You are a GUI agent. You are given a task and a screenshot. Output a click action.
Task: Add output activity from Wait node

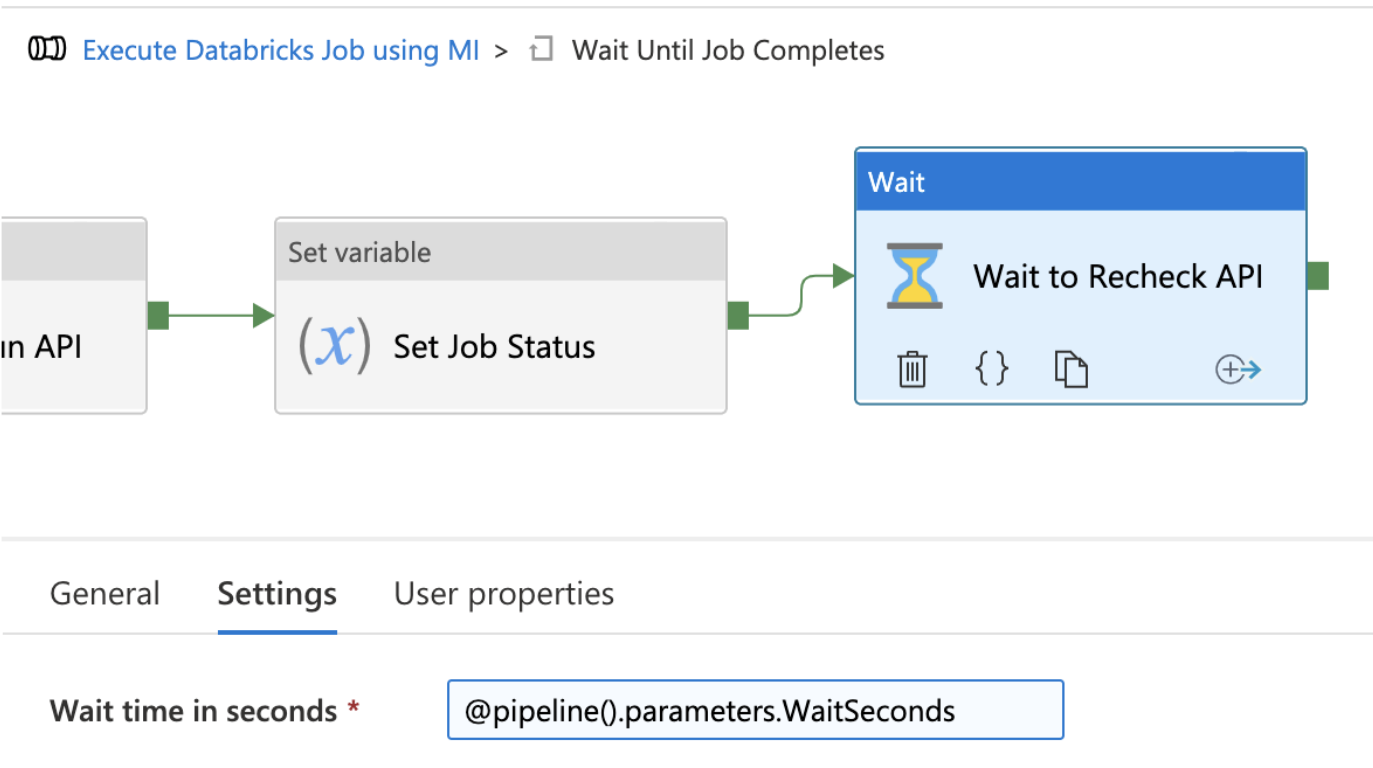click(x=1238, y=370)
